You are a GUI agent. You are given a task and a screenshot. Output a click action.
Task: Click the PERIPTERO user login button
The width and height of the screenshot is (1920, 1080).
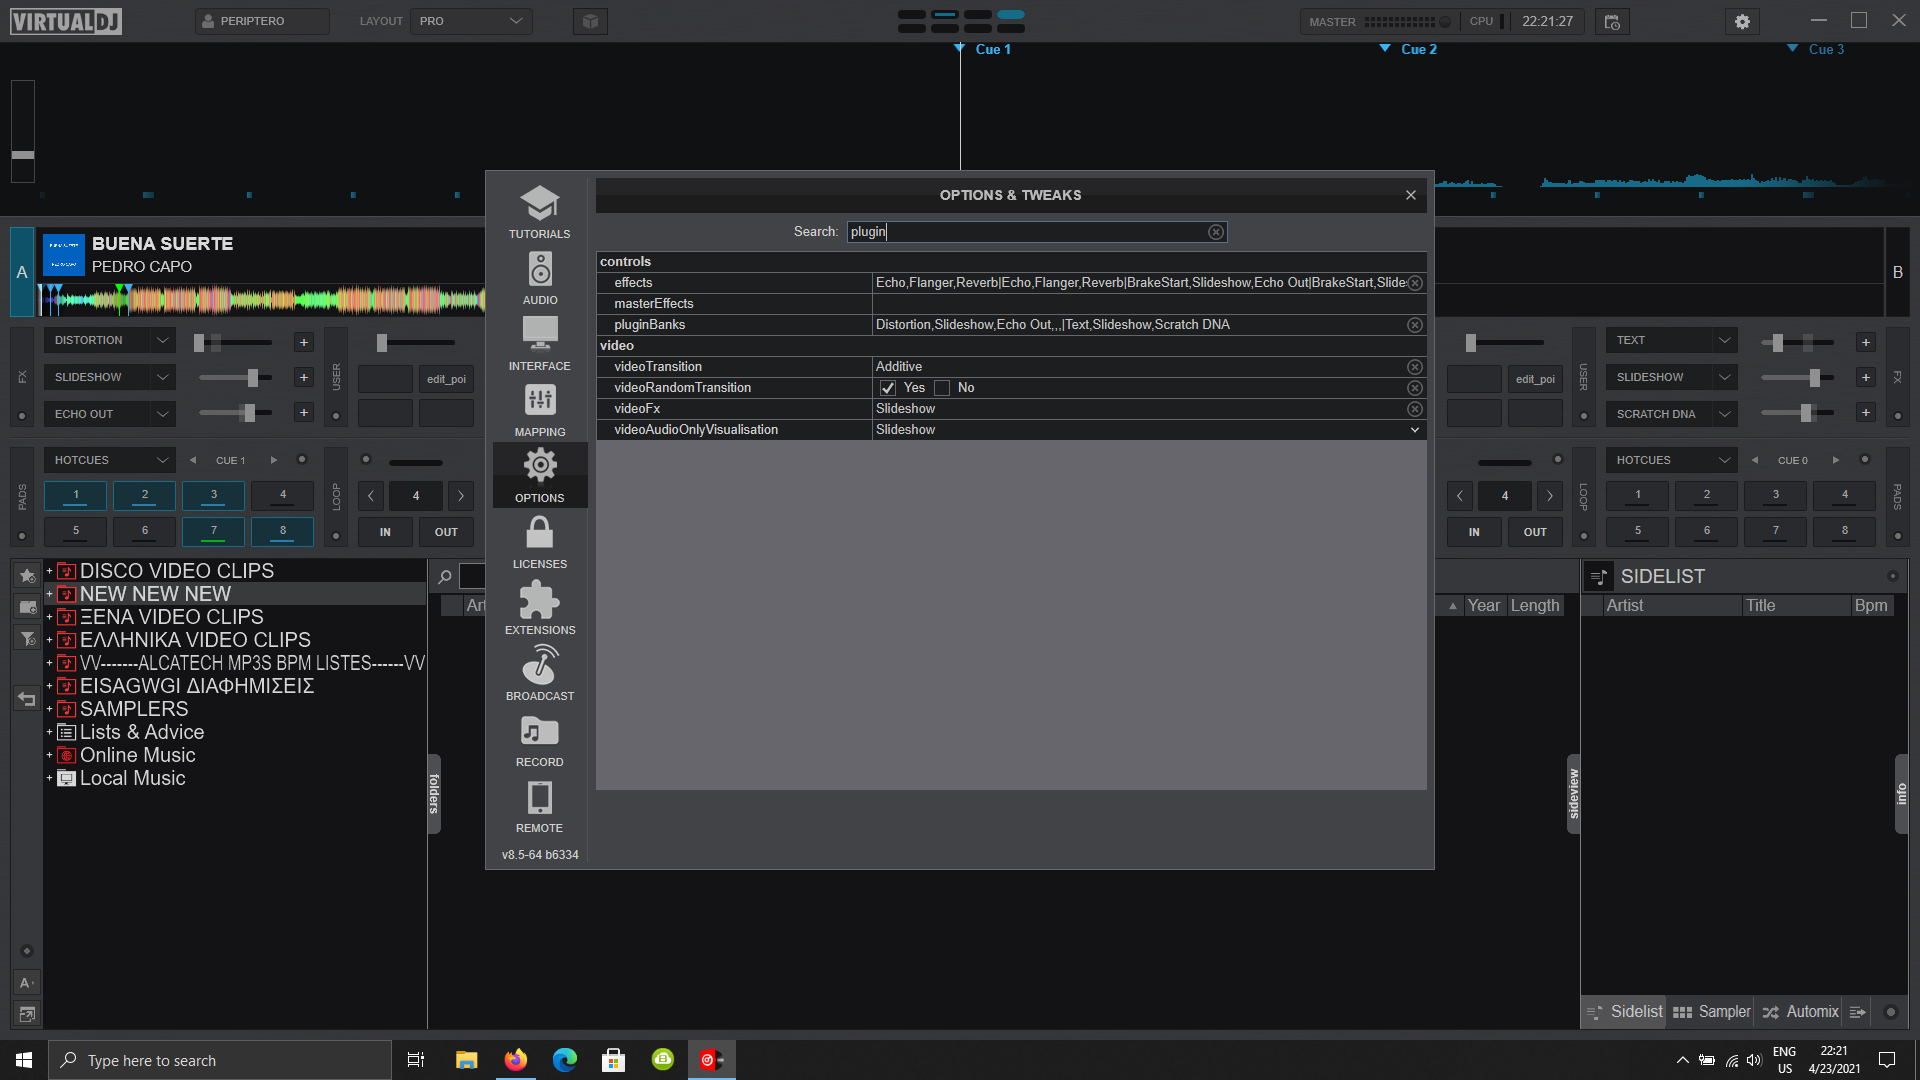[x=262, y=21]
